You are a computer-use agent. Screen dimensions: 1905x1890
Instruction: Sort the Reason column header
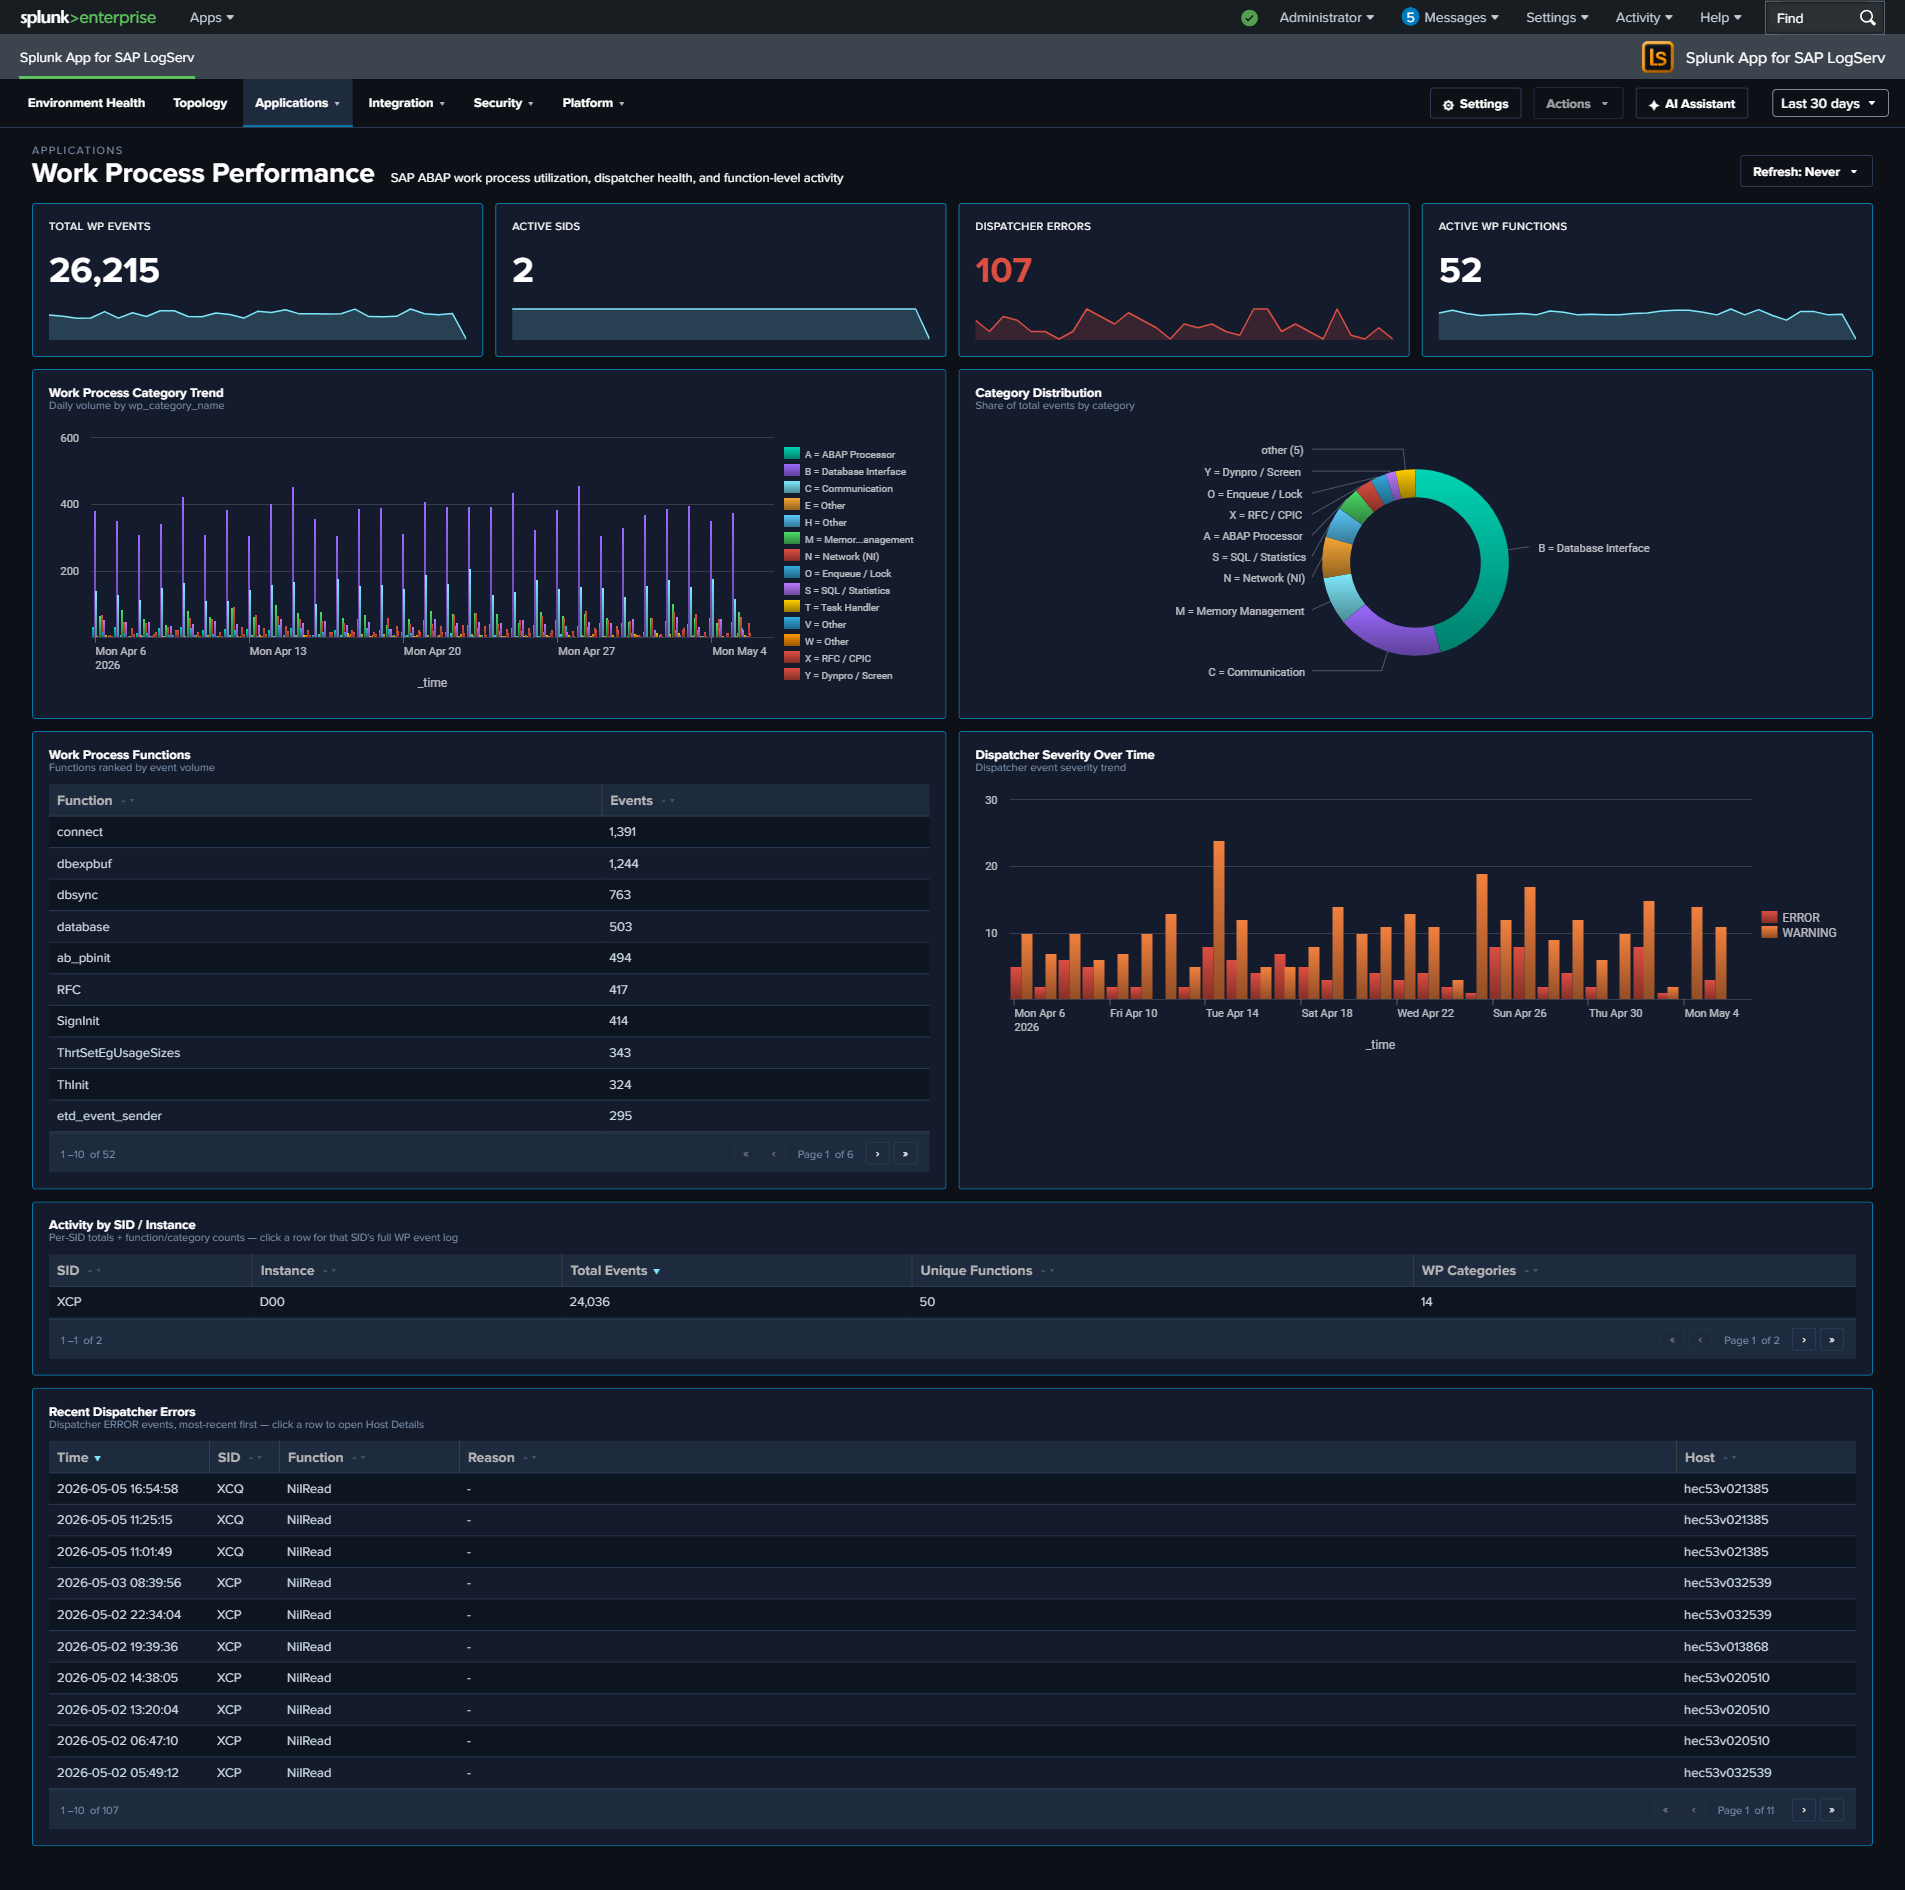[502, 1457]
